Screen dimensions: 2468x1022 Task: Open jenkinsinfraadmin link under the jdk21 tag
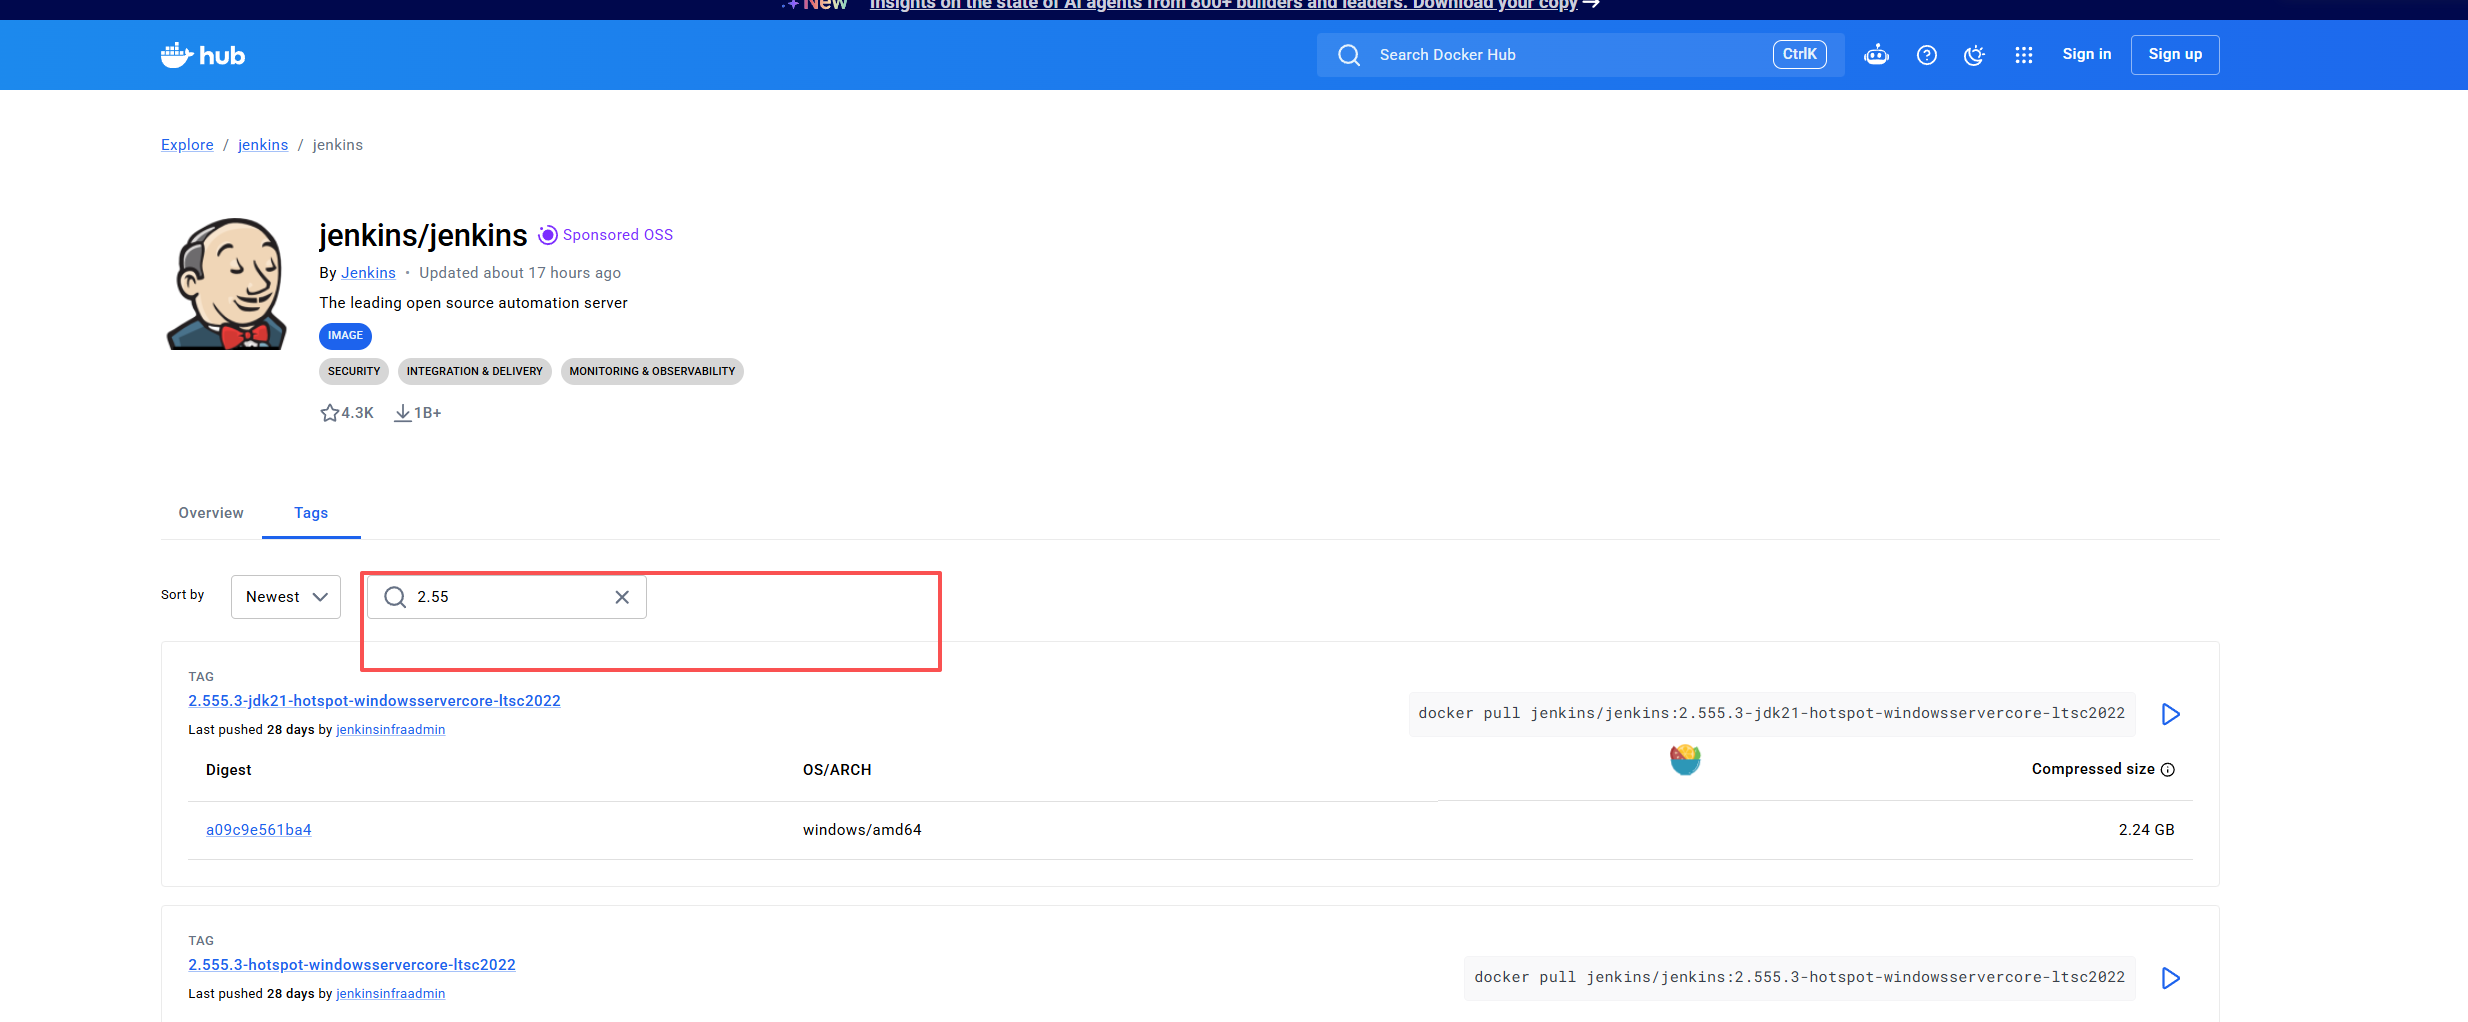pos(391,730)
